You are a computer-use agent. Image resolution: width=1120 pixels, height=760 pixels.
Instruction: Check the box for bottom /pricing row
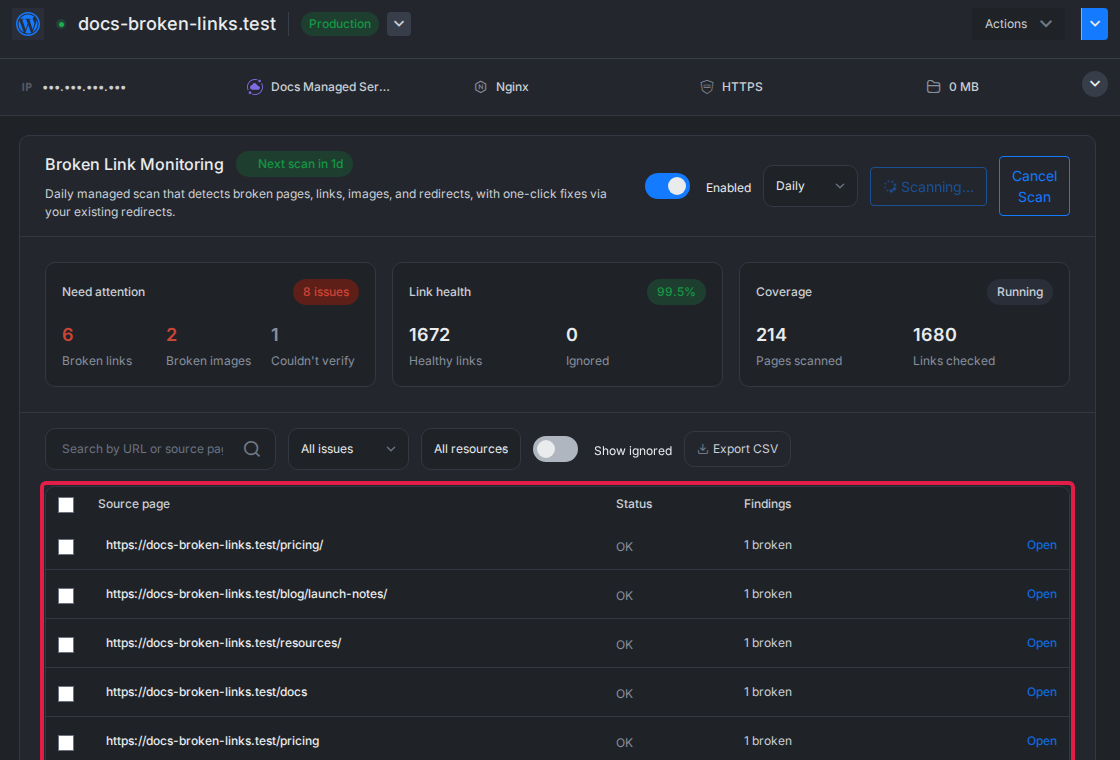(x=66, y=743)
